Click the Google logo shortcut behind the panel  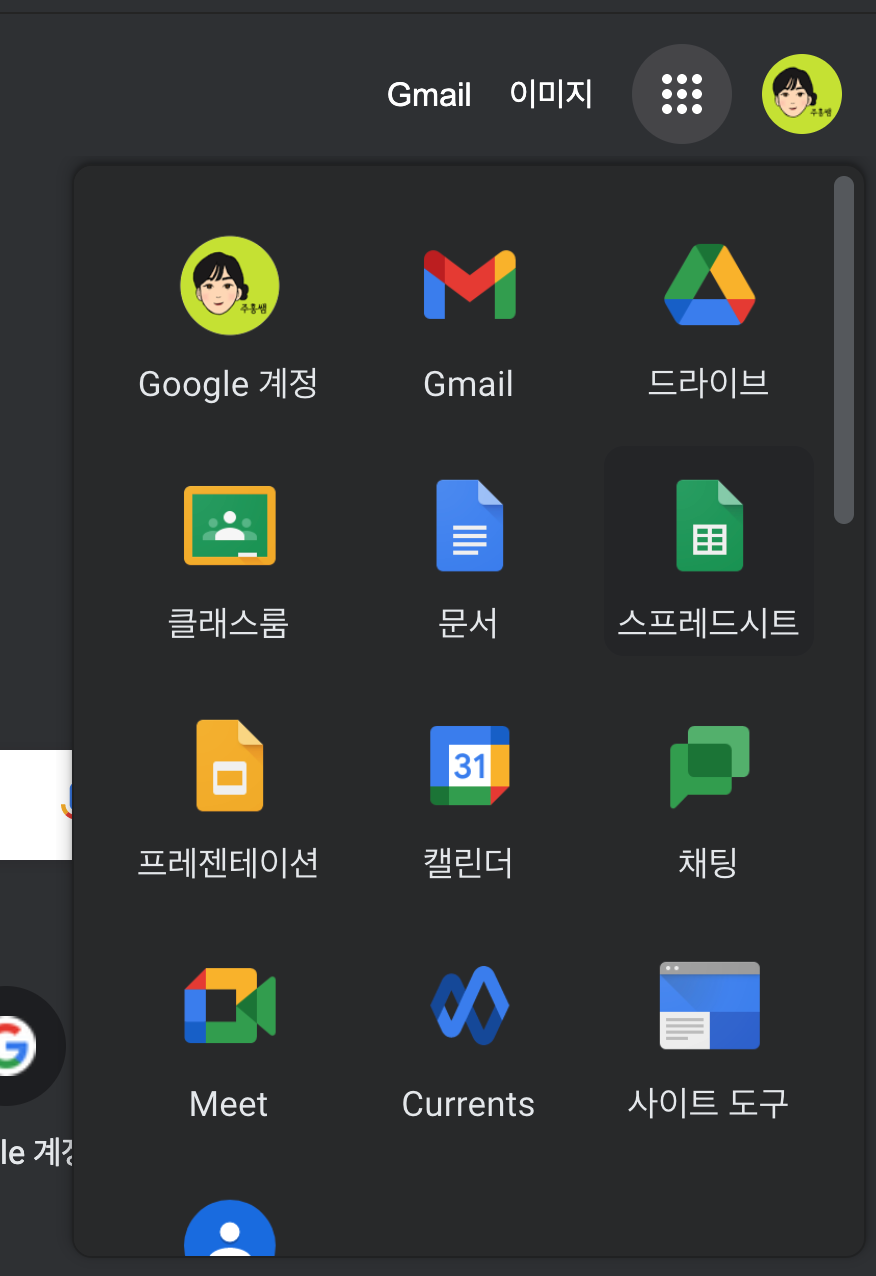click(18, 1045)
